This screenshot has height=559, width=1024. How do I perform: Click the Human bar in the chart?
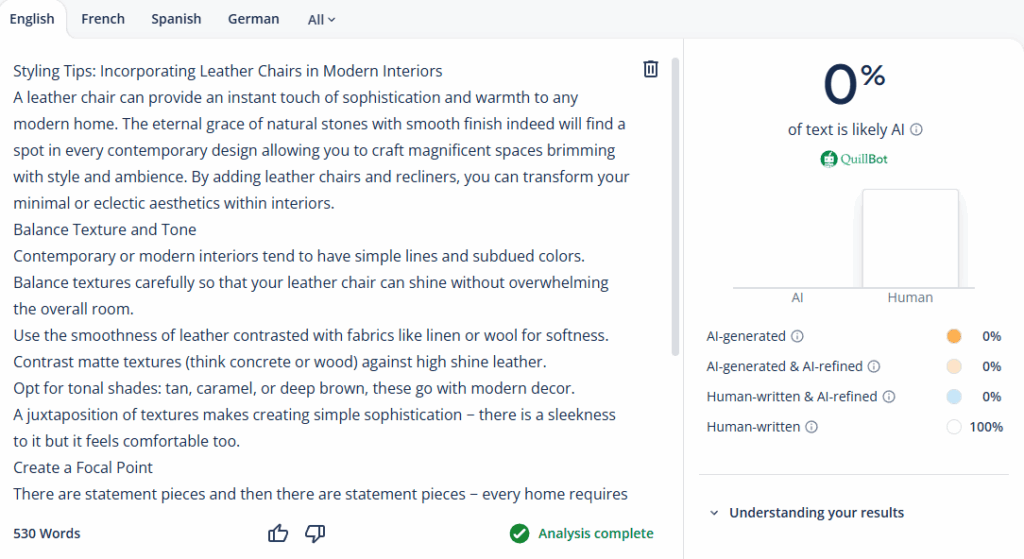pyautogui.click(x=910, y=239)
